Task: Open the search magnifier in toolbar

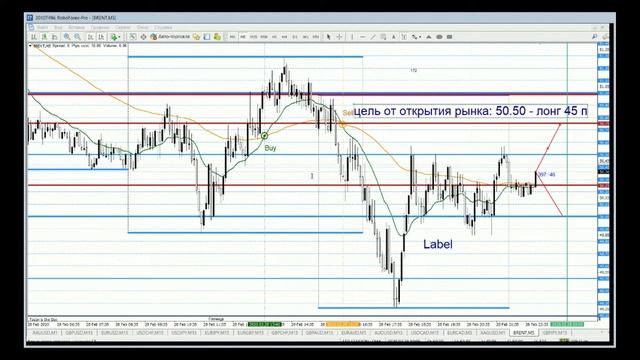Action: [x=594, y=36]
